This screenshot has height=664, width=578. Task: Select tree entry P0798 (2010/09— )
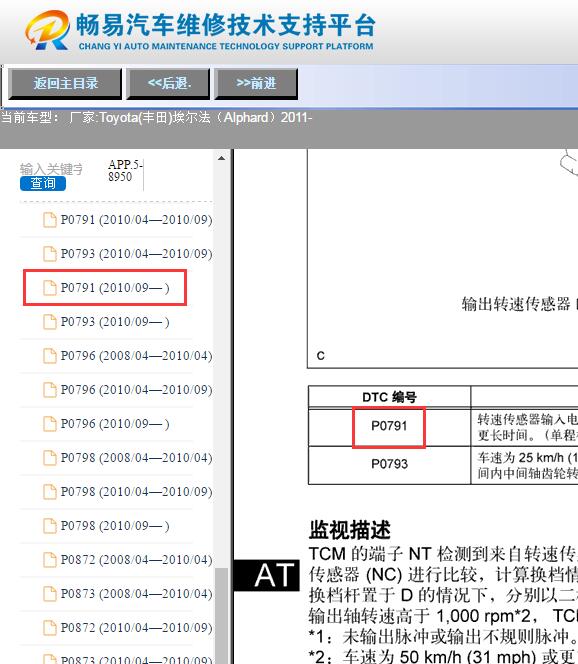pos(115,526)
